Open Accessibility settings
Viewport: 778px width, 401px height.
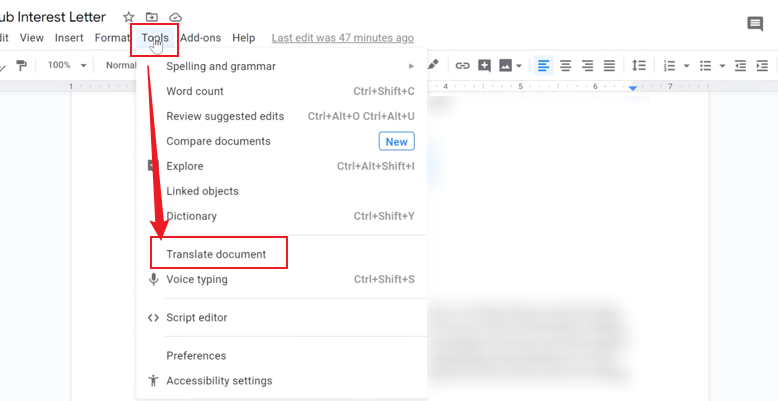point(281,381)
